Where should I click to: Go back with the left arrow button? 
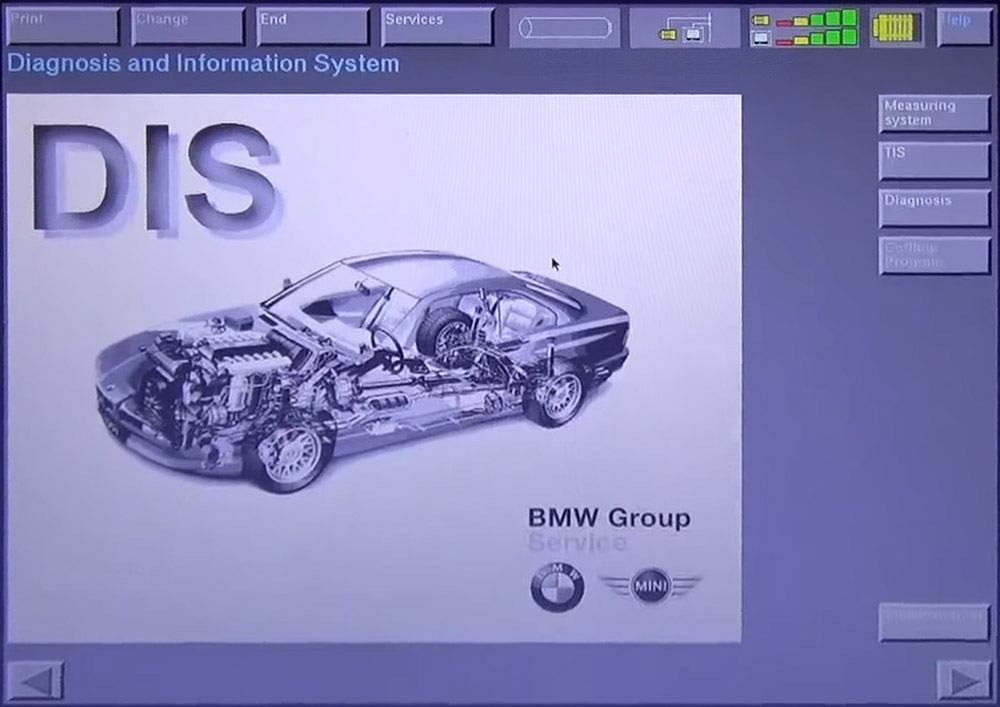click(x=35, y=681)
